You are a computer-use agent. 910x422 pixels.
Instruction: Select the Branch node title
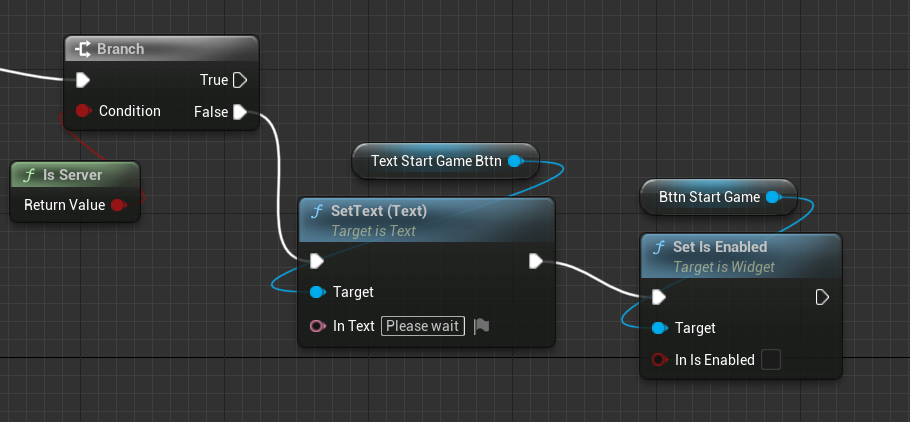pyautogui.click(x=120, y=49)
